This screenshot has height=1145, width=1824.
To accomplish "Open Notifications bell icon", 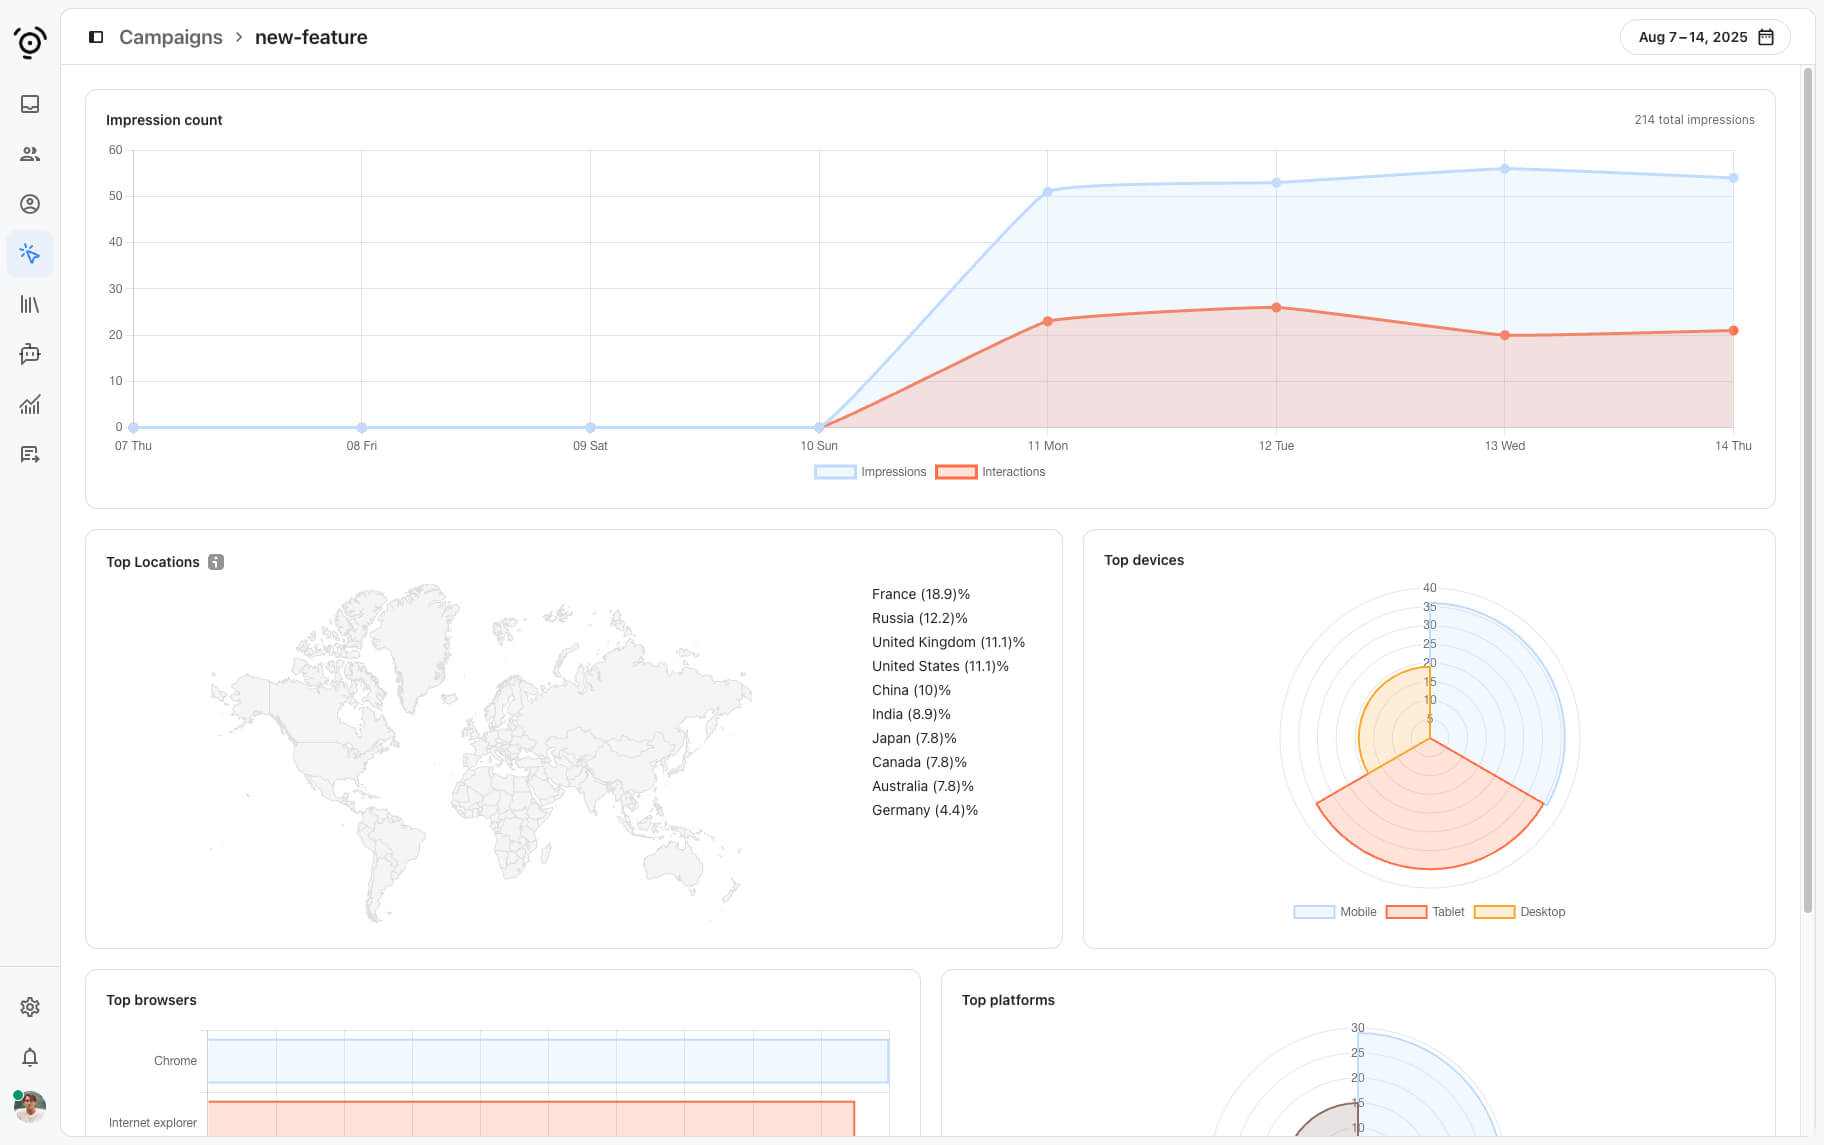I will pyautogui.click(x=30, y=1057).
